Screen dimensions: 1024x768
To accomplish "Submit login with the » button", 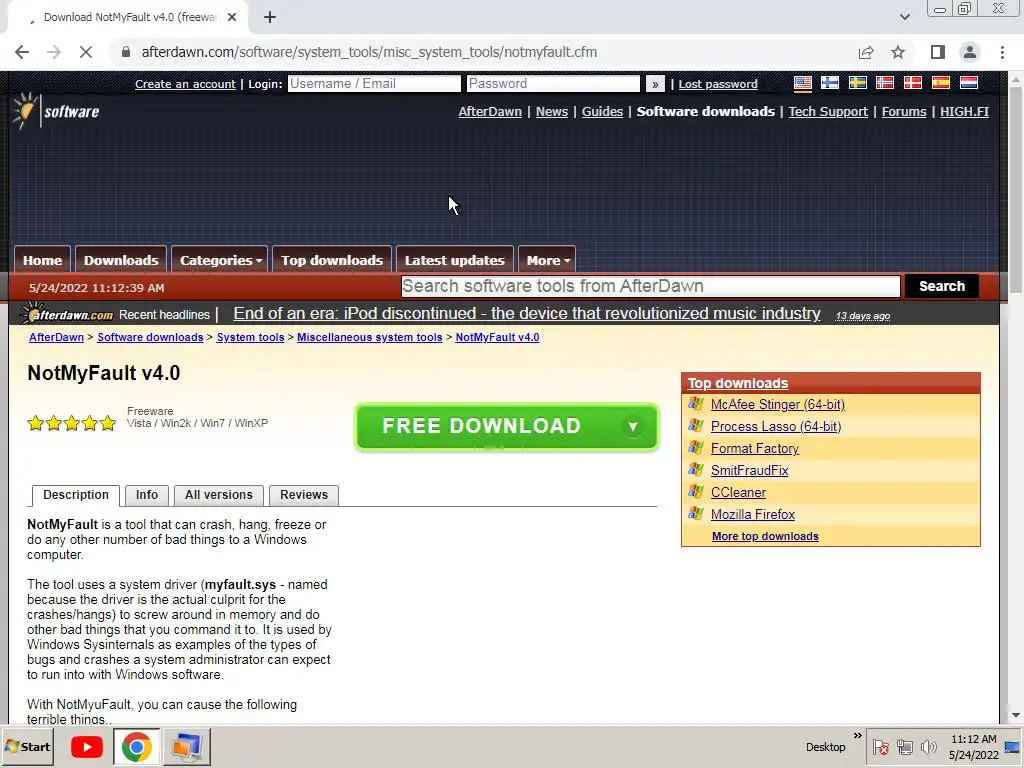I will [x=655, y=84].
